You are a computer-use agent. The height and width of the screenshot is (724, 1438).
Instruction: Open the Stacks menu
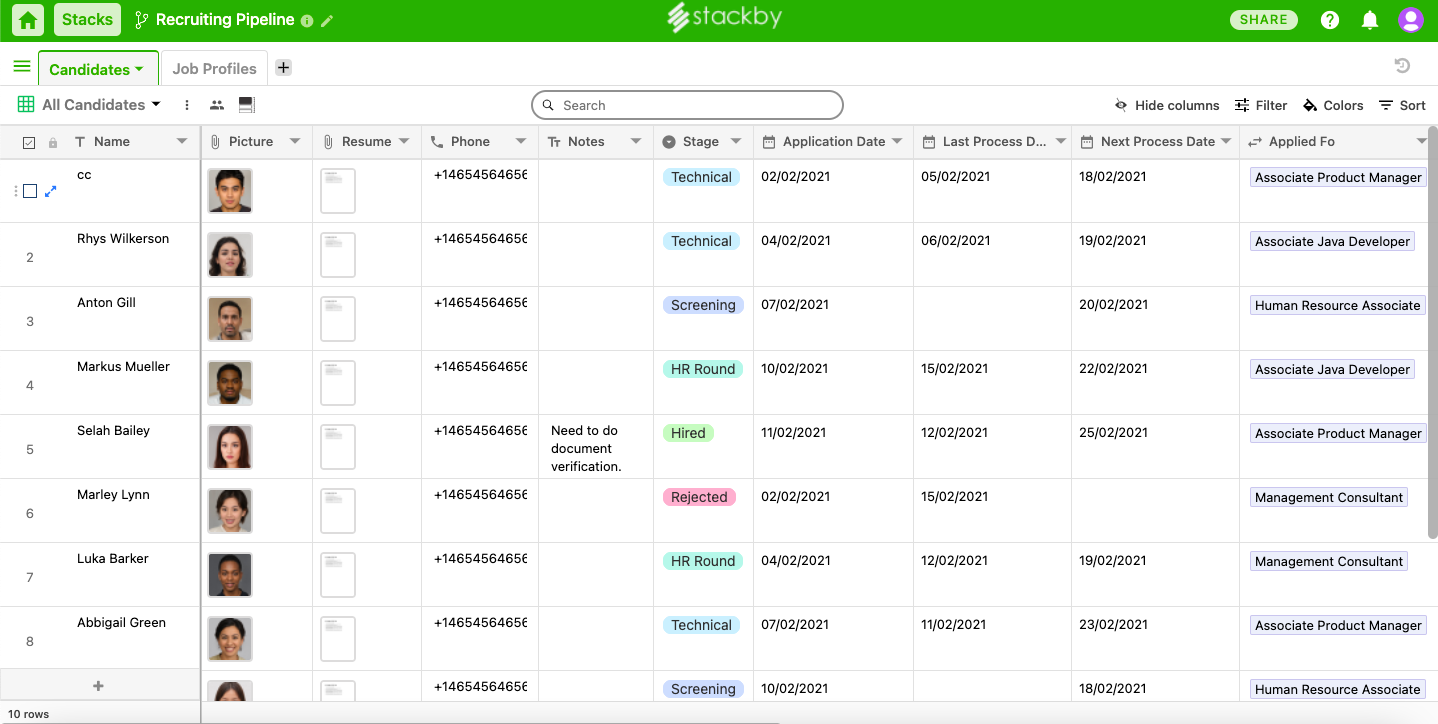[87, 20]
